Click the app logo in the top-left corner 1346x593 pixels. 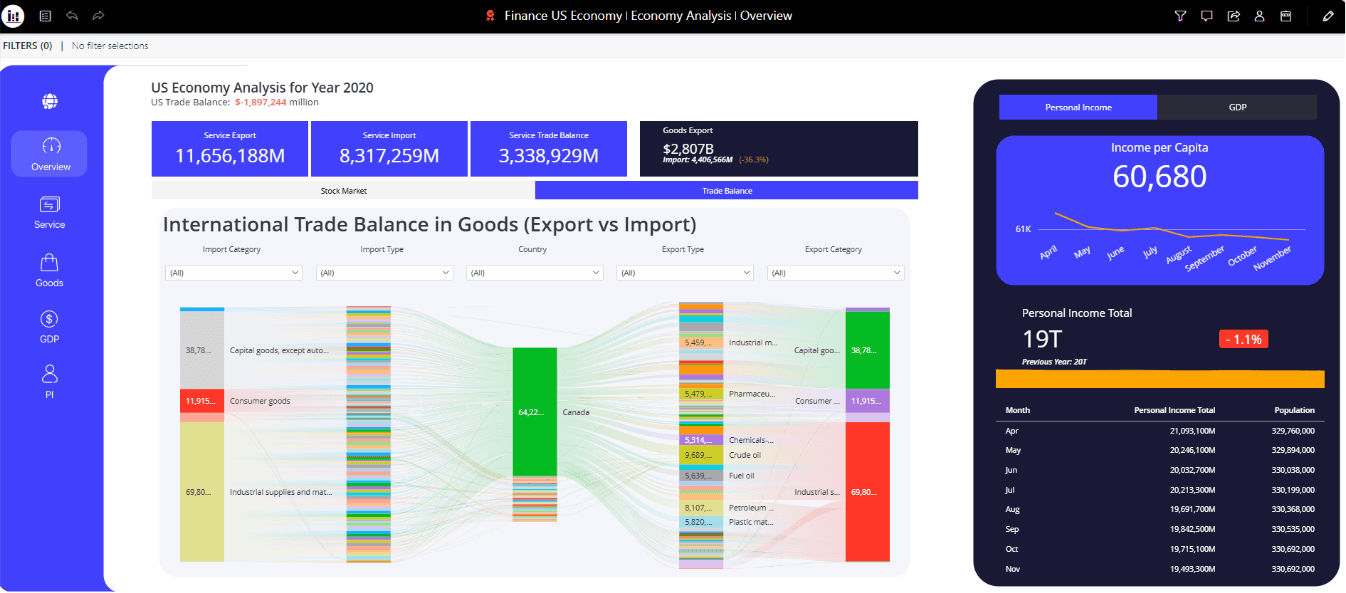(14, 16)
